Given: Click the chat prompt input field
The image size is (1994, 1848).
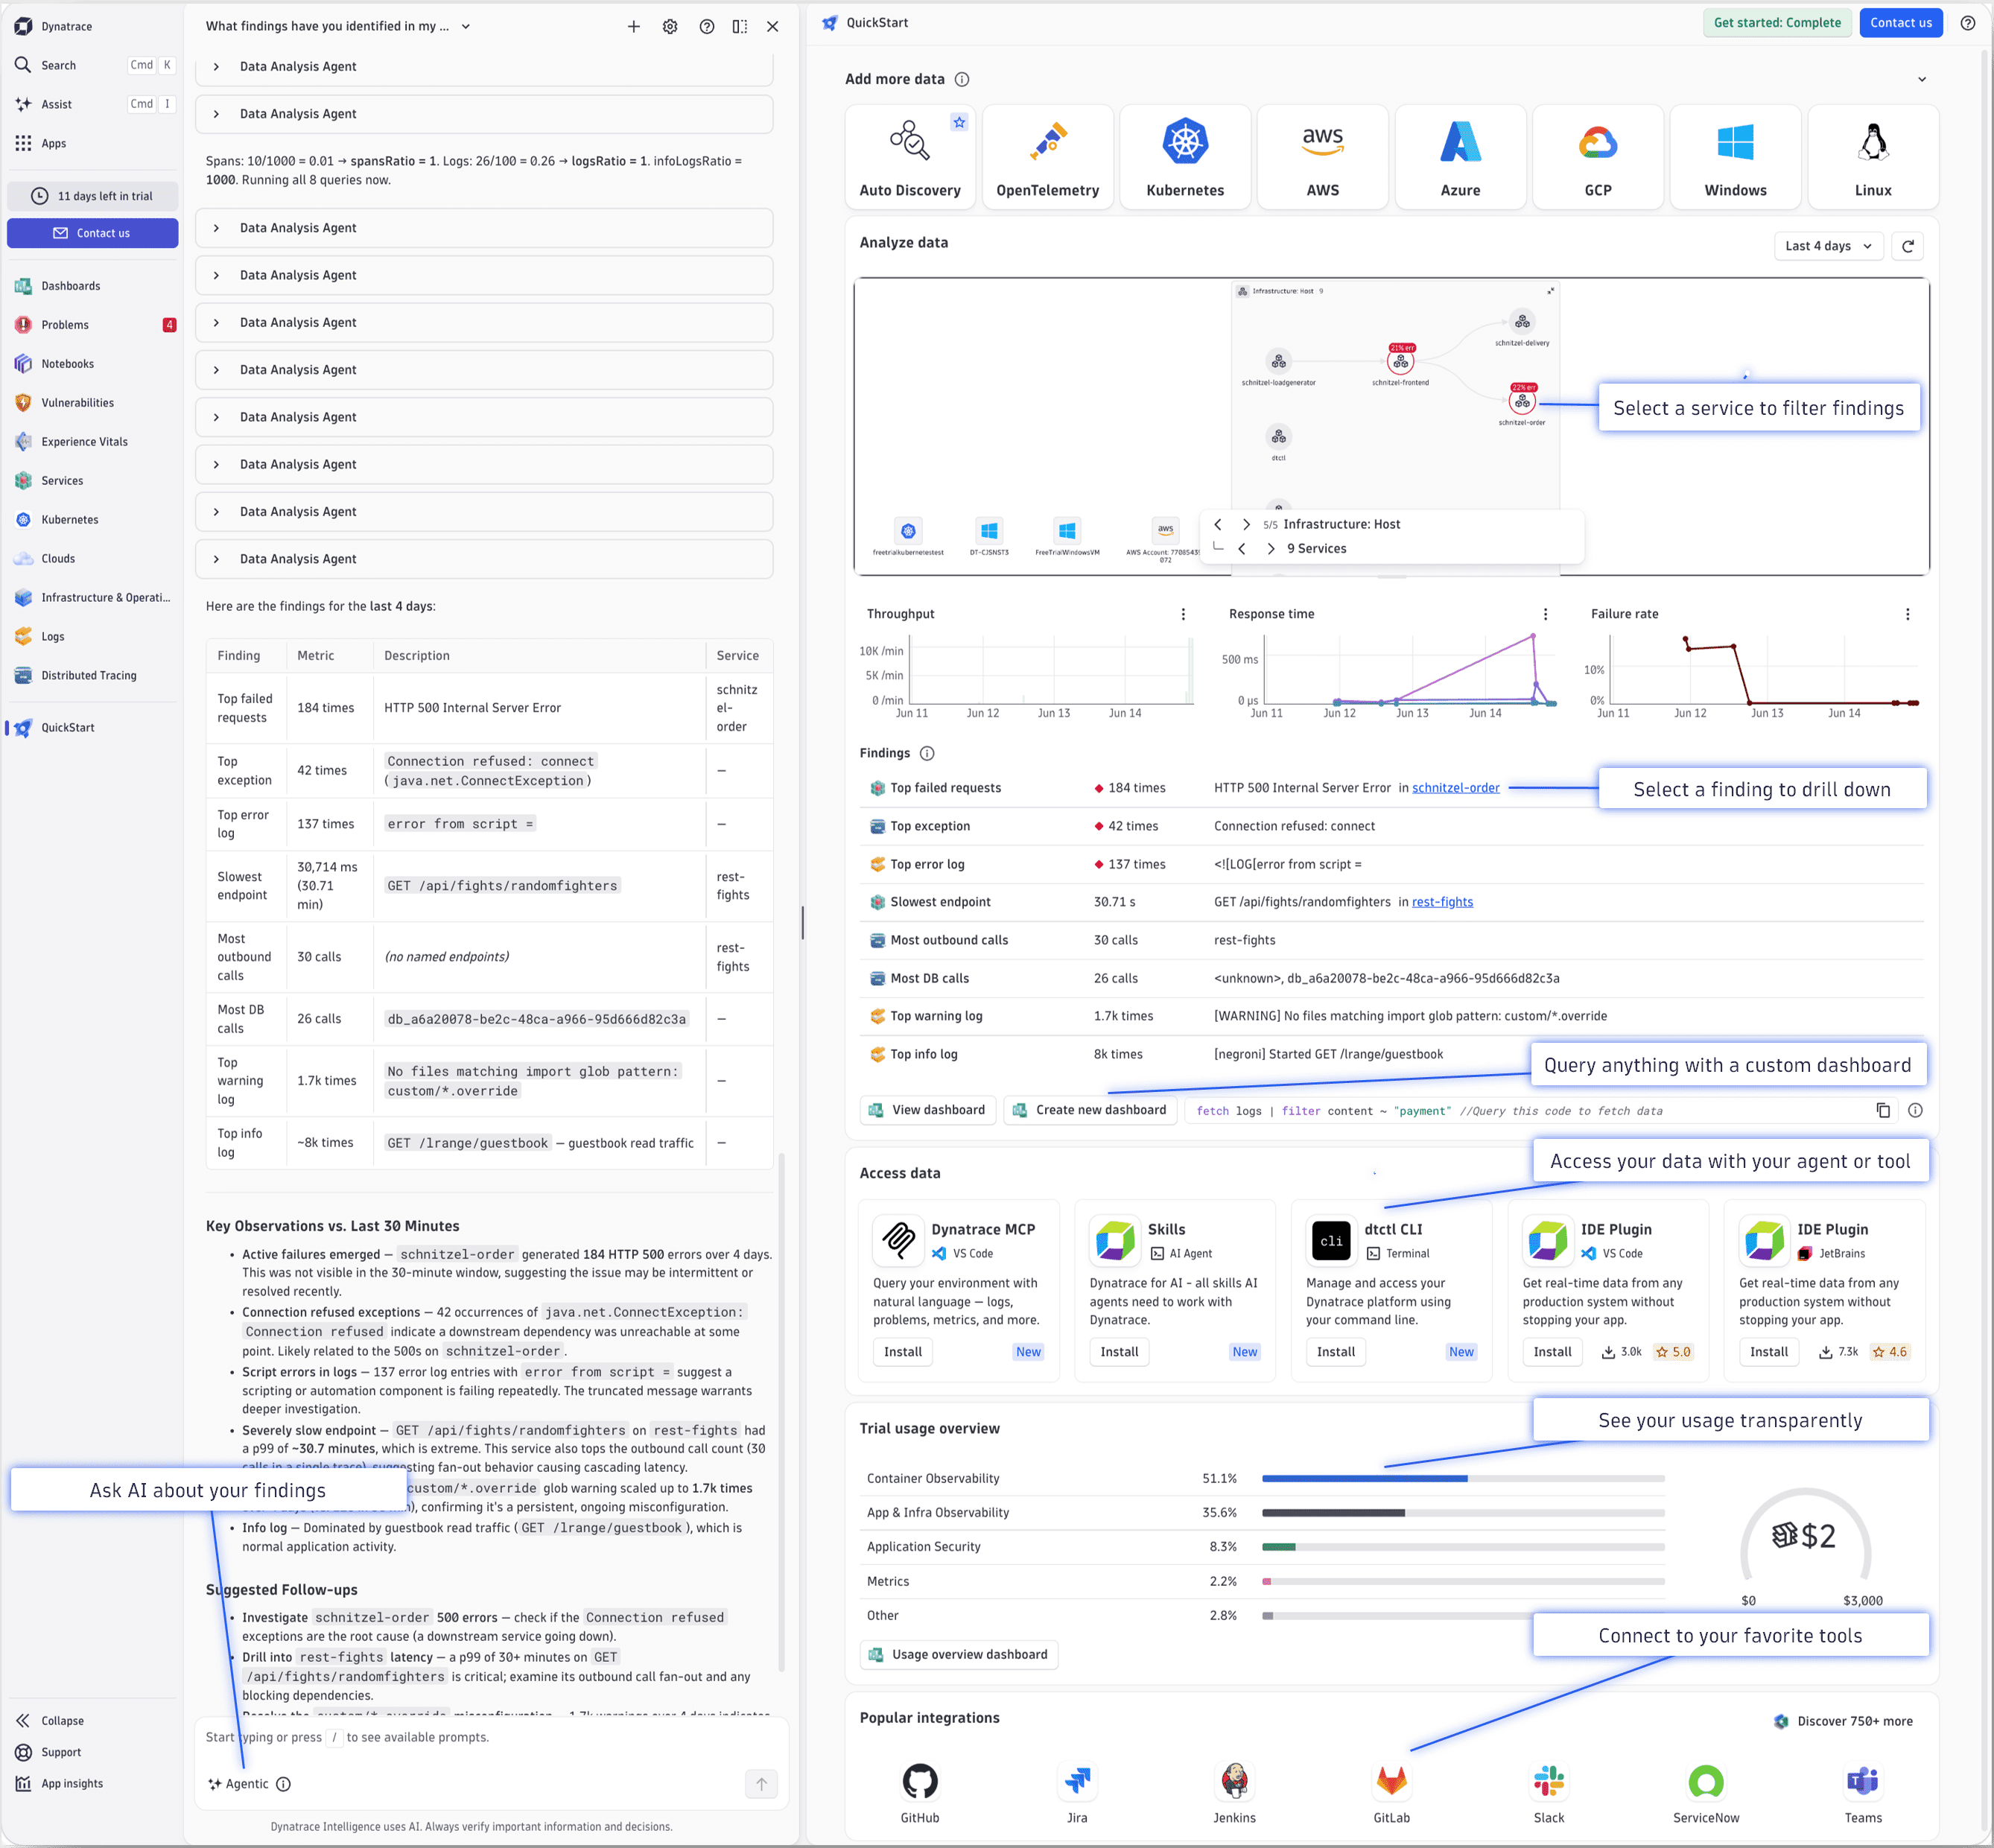Looking at the screenshot, I should tap(490, 1737).
